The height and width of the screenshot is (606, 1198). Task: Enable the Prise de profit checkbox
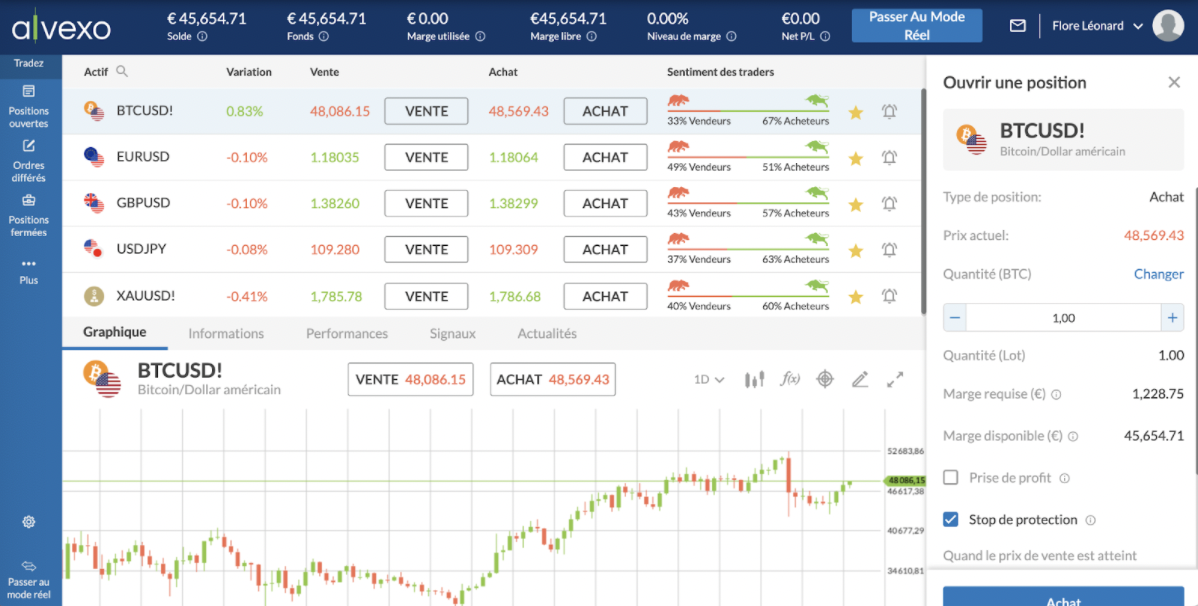coord(951,478)
